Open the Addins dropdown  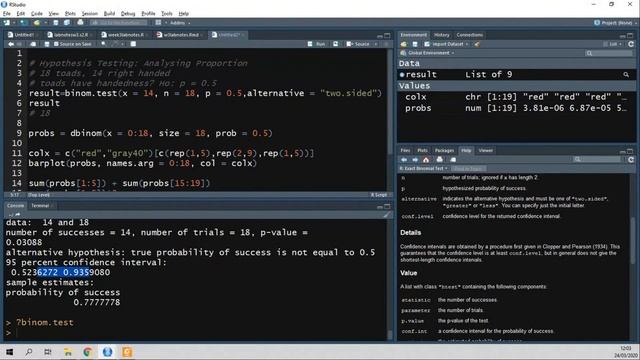180,23
